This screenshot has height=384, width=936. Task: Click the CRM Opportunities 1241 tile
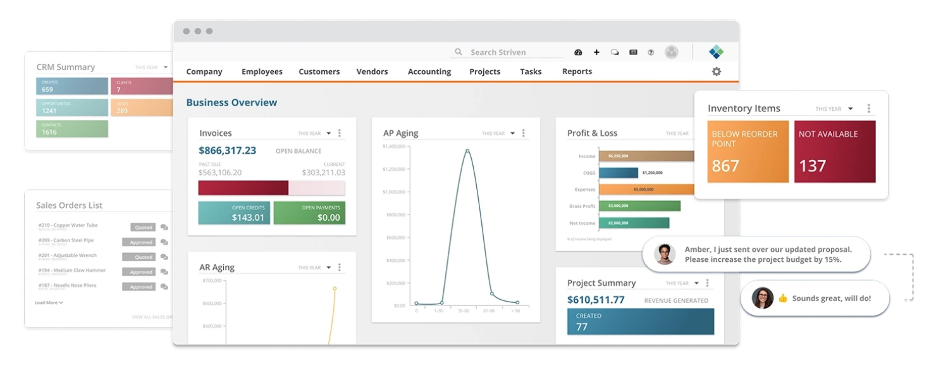pos(72,107)
